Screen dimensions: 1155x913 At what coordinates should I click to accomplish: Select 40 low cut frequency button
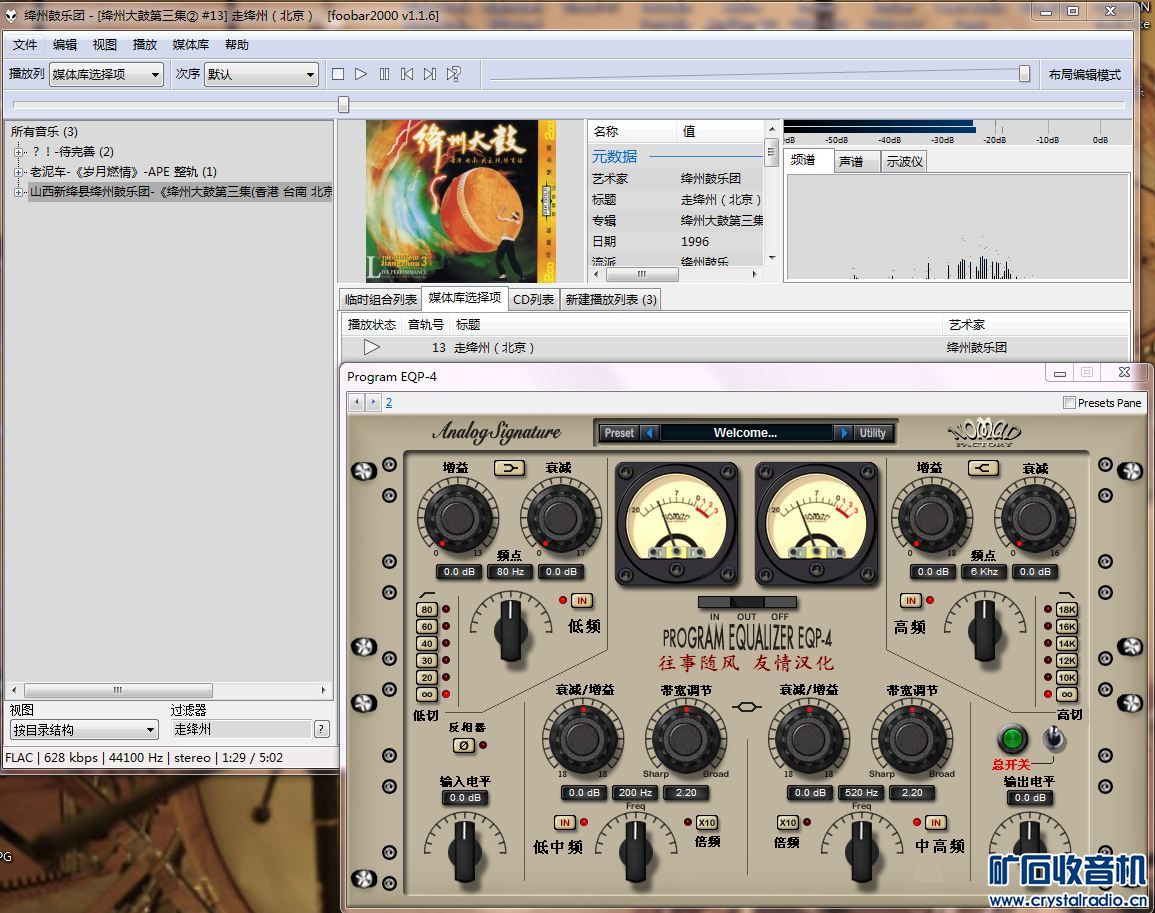point(427,643)
